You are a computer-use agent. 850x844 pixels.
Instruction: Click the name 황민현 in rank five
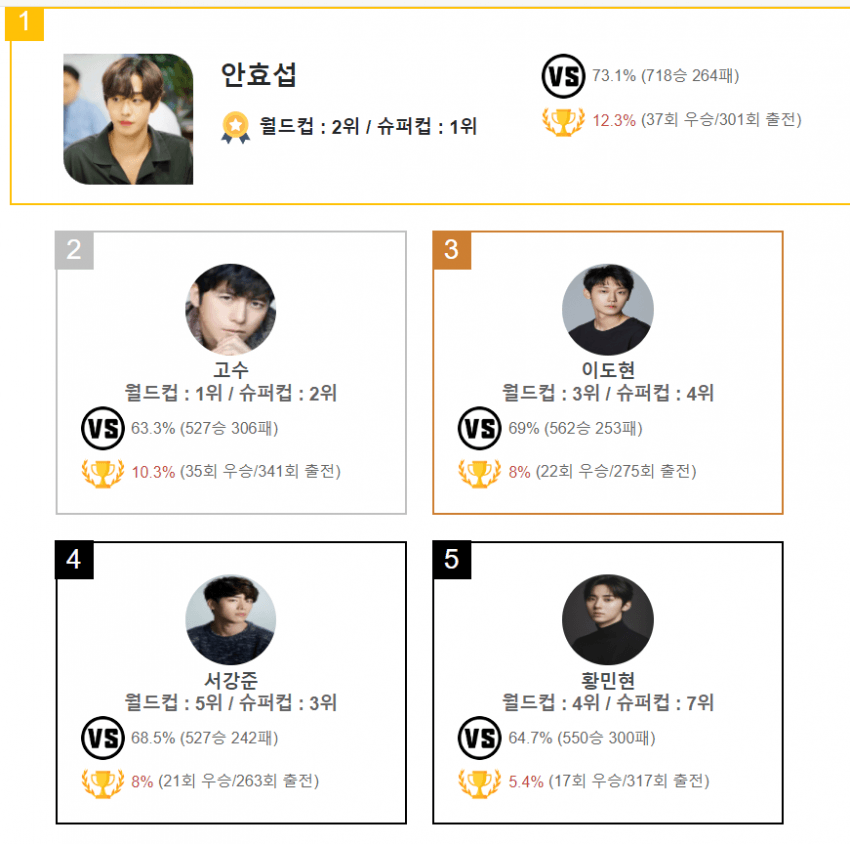(608, 680)
